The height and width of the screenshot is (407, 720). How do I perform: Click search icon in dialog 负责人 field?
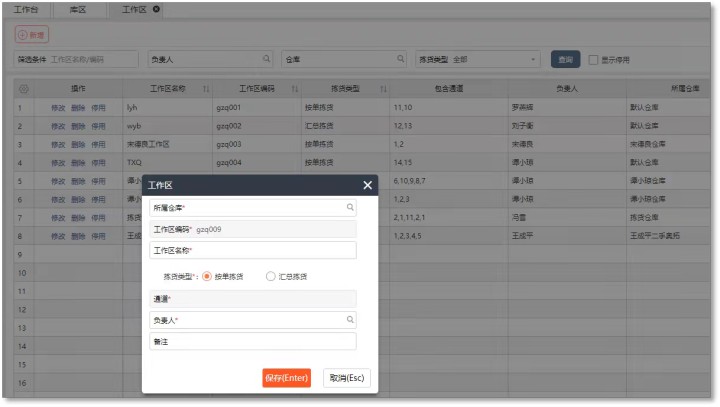350,320
